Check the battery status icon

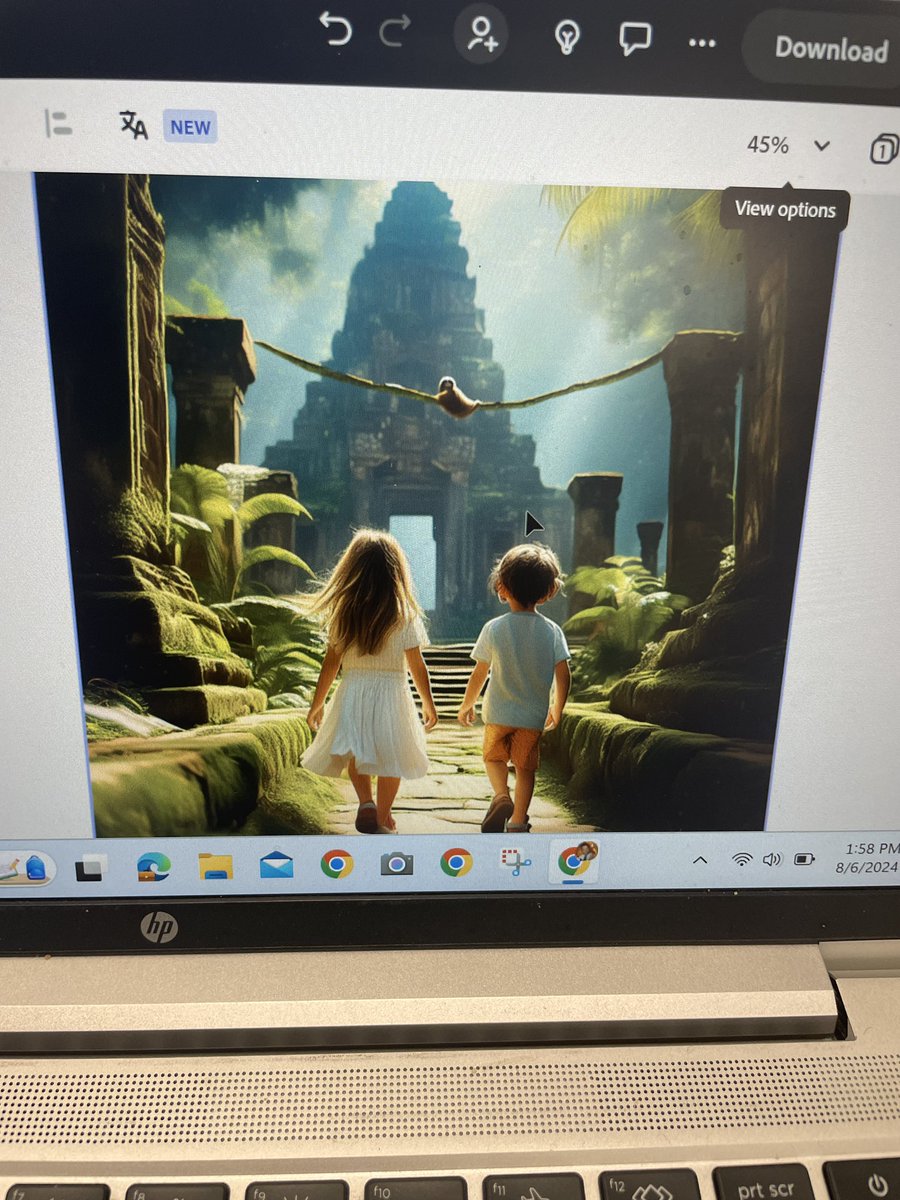804,859
